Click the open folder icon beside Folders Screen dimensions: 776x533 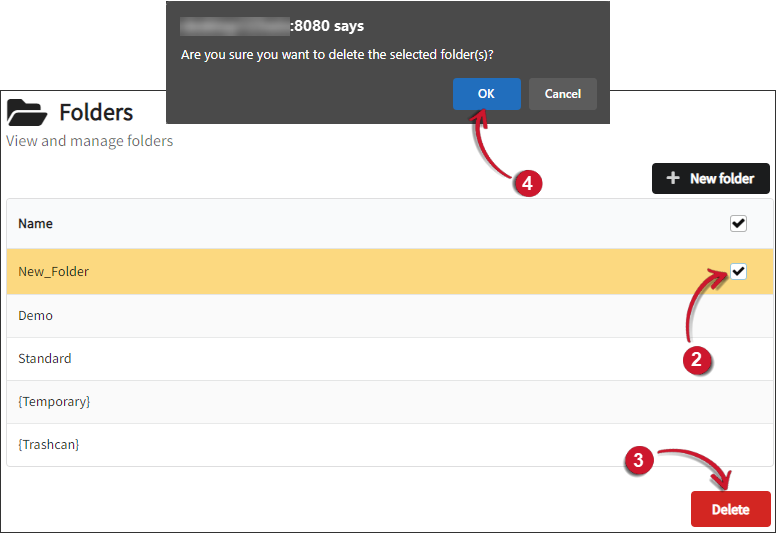tap(27, 112)
